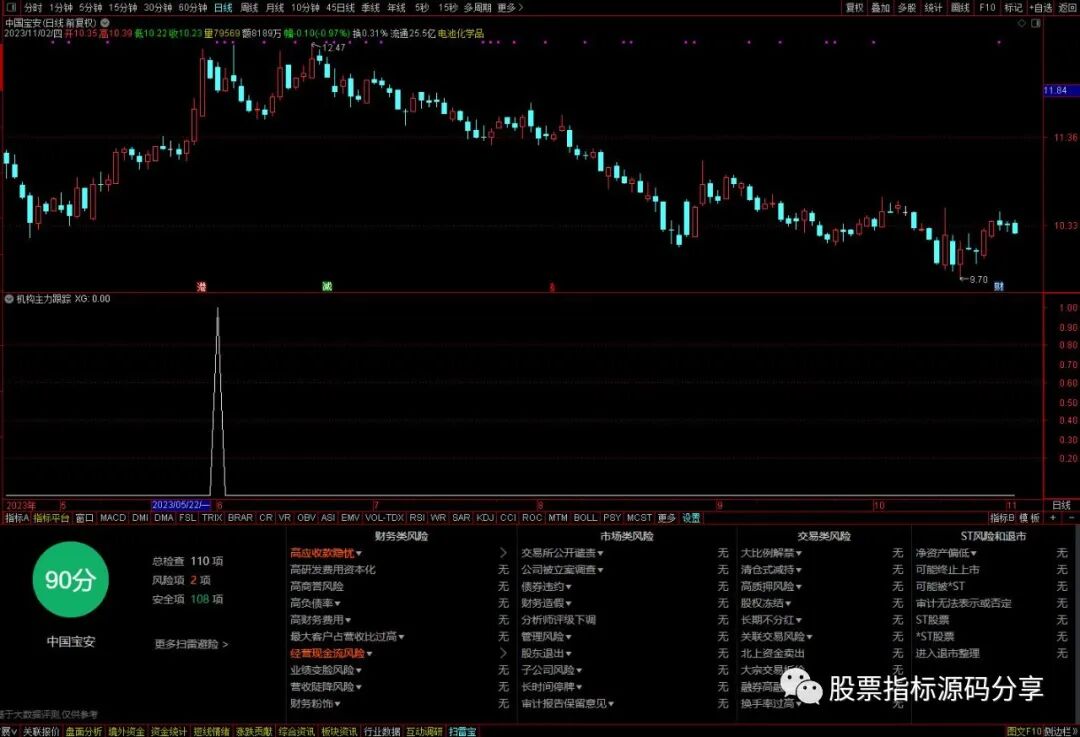This screenshot has height=737, width=1080.
Task: Click the 画线 drawing tool button
Action: (x=960, y=8)
